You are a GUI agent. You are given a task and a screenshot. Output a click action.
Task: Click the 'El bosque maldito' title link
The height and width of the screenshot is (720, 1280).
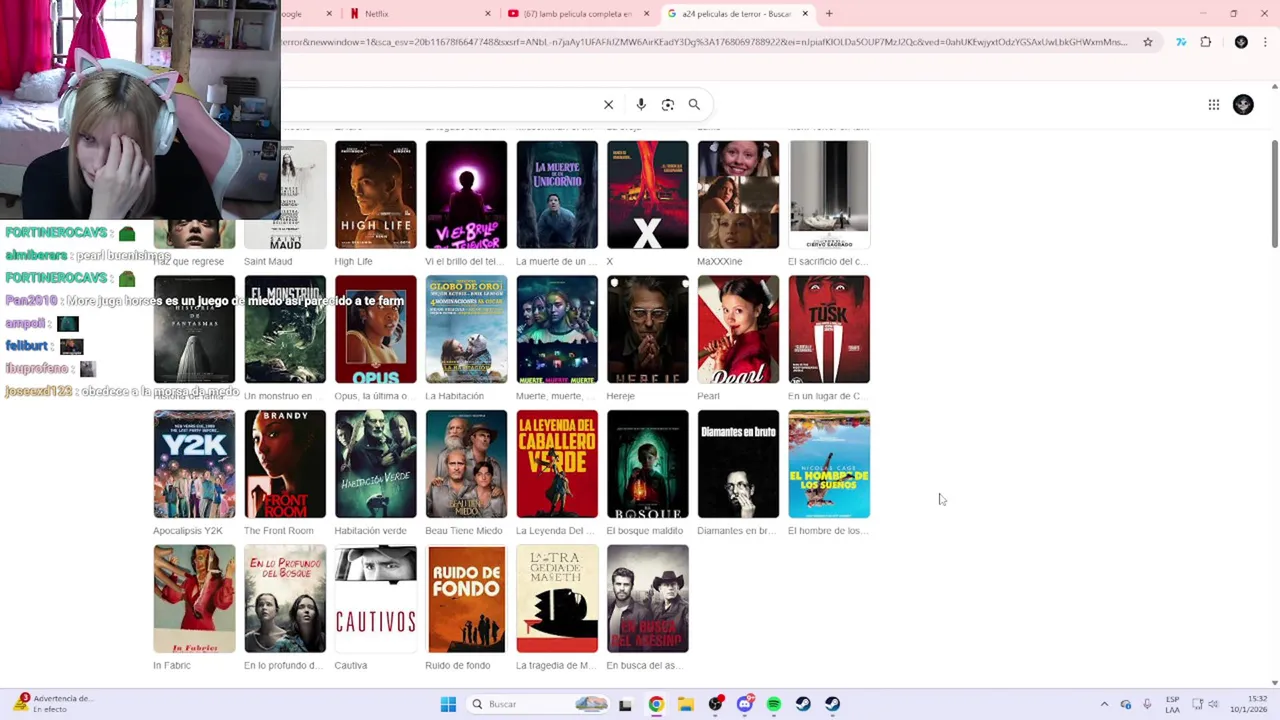pyautogui.click(x=645, y=531)
